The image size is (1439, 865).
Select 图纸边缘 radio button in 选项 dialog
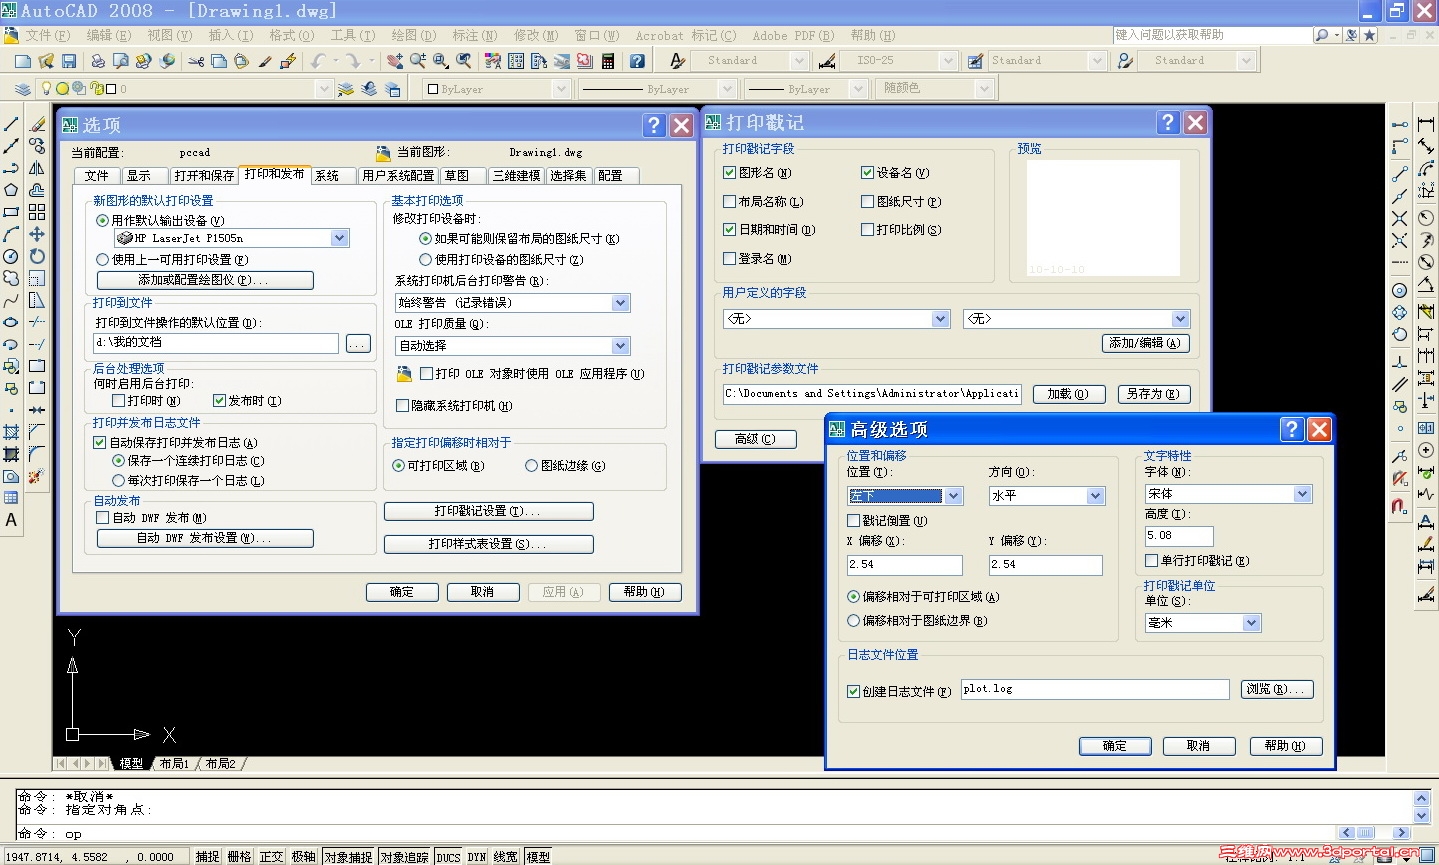click(532, 466)
